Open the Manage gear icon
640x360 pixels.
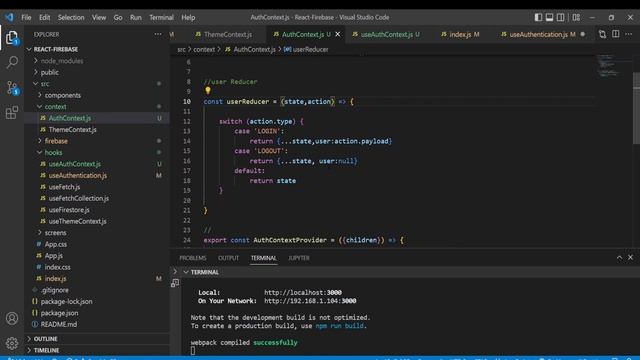[x=12, y=343]
